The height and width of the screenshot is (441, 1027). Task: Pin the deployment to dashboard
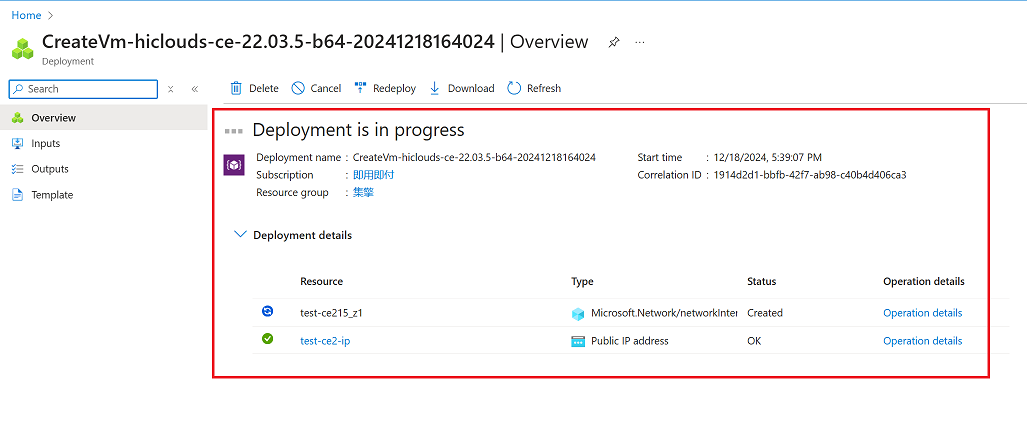tap(613, 43)
